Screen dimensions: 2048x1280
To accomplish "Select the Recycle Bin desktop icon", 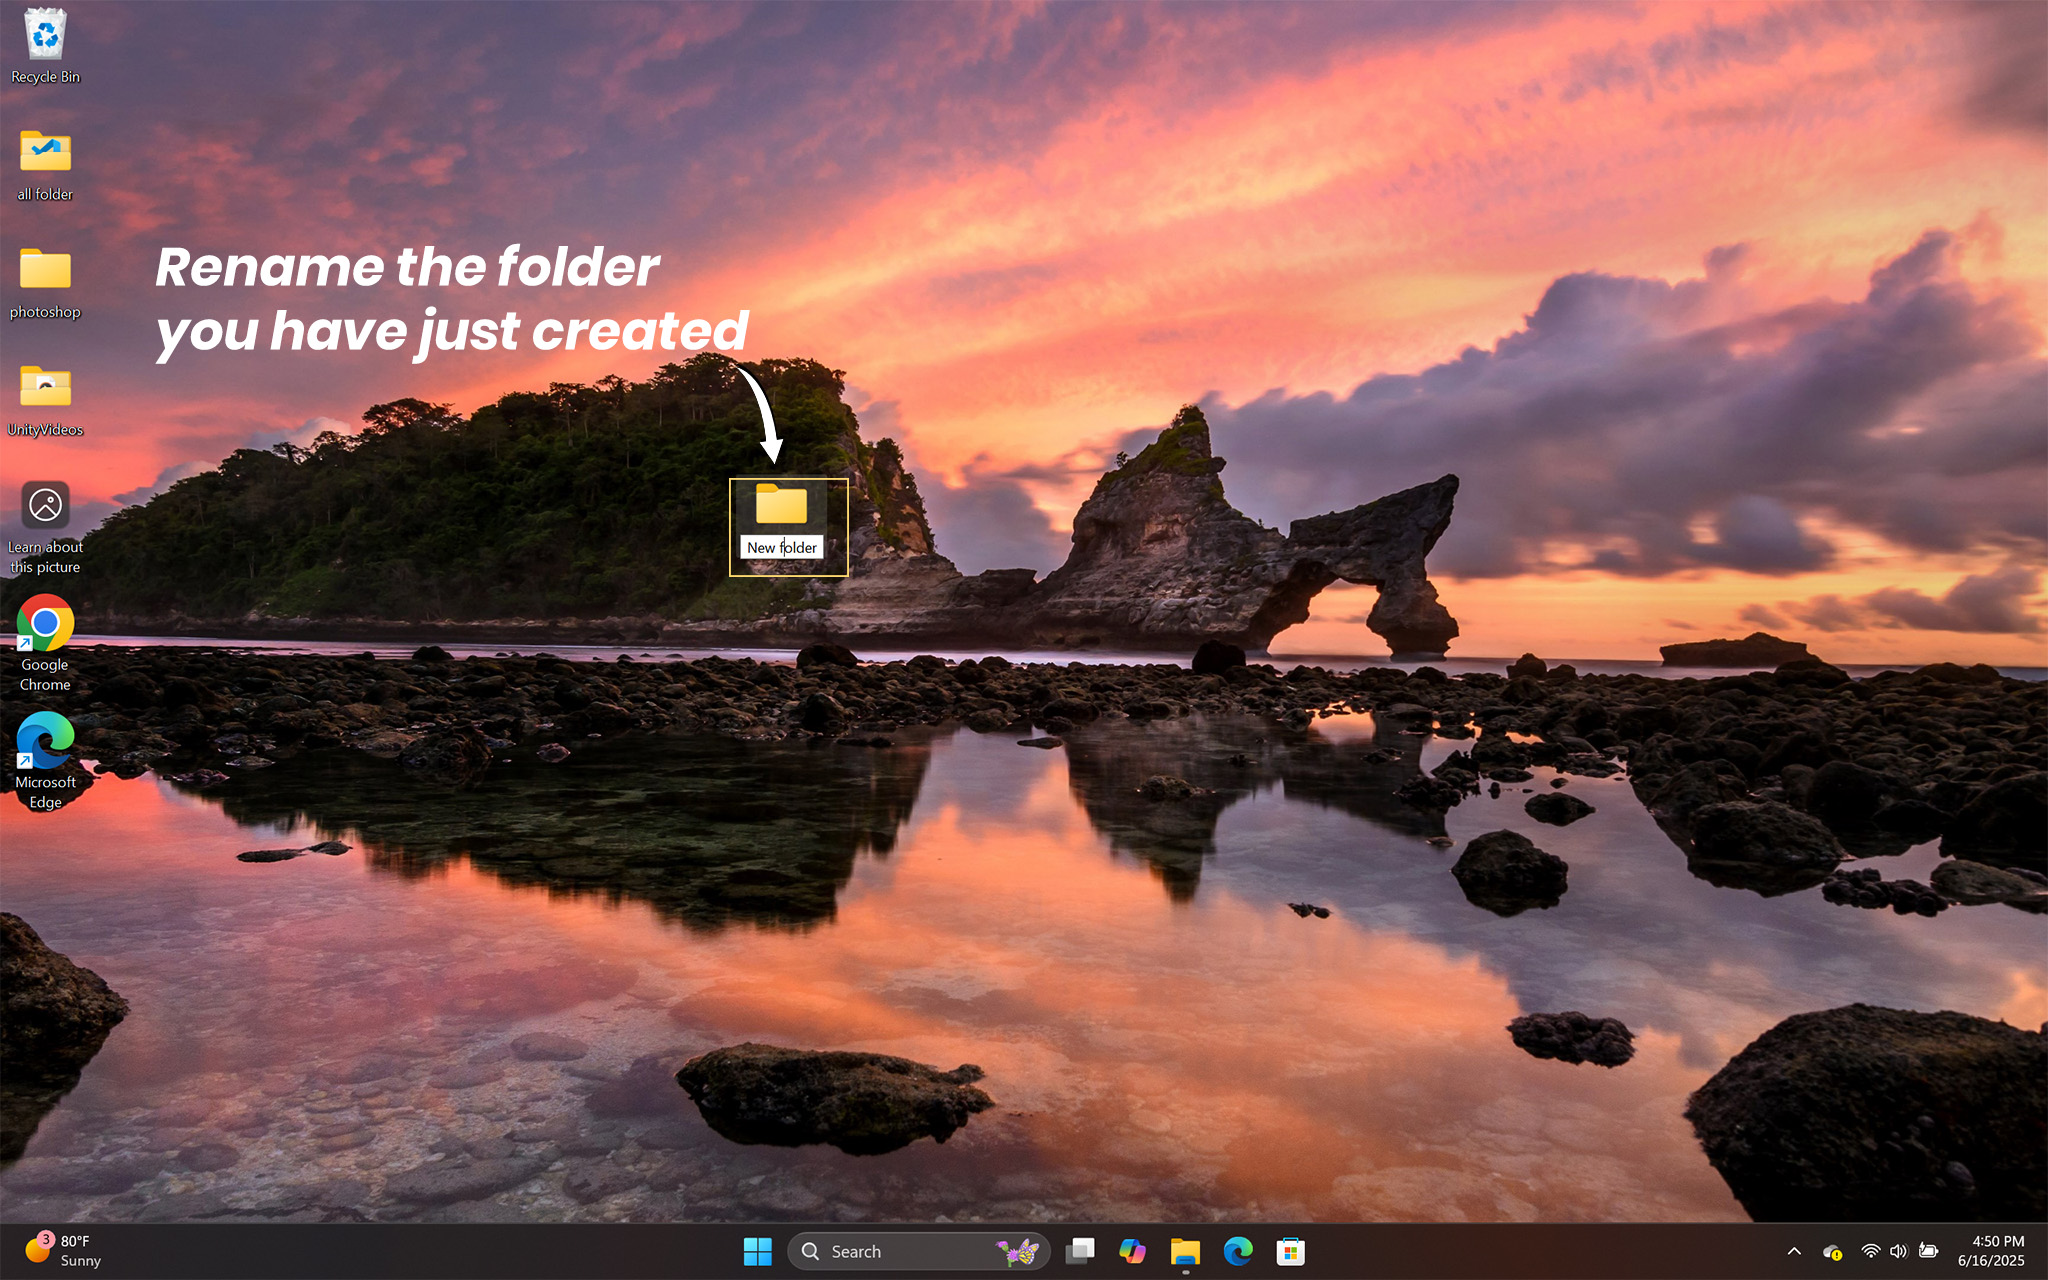I will click(45, 36).
